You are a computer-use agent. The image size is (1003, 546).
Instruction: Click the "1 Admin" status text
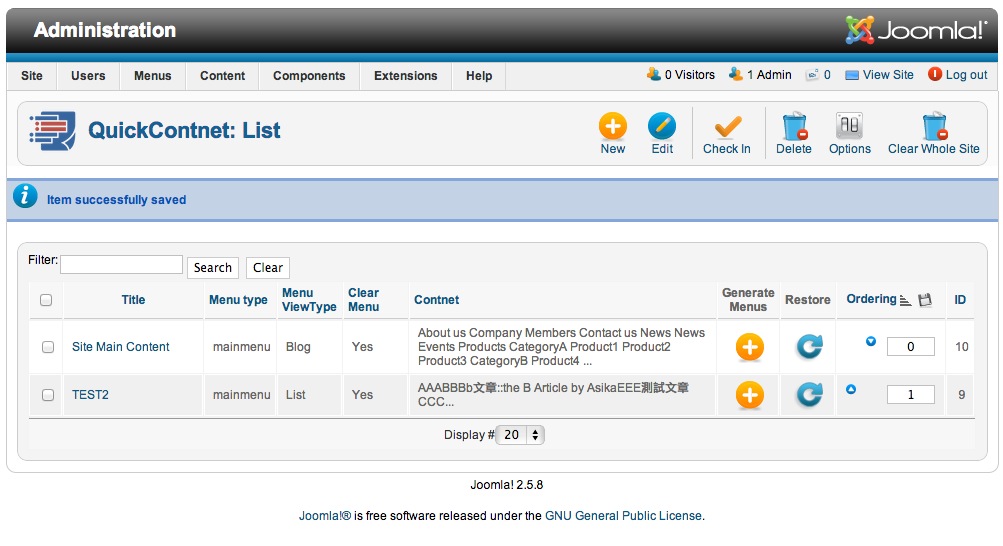coord(770,75)
